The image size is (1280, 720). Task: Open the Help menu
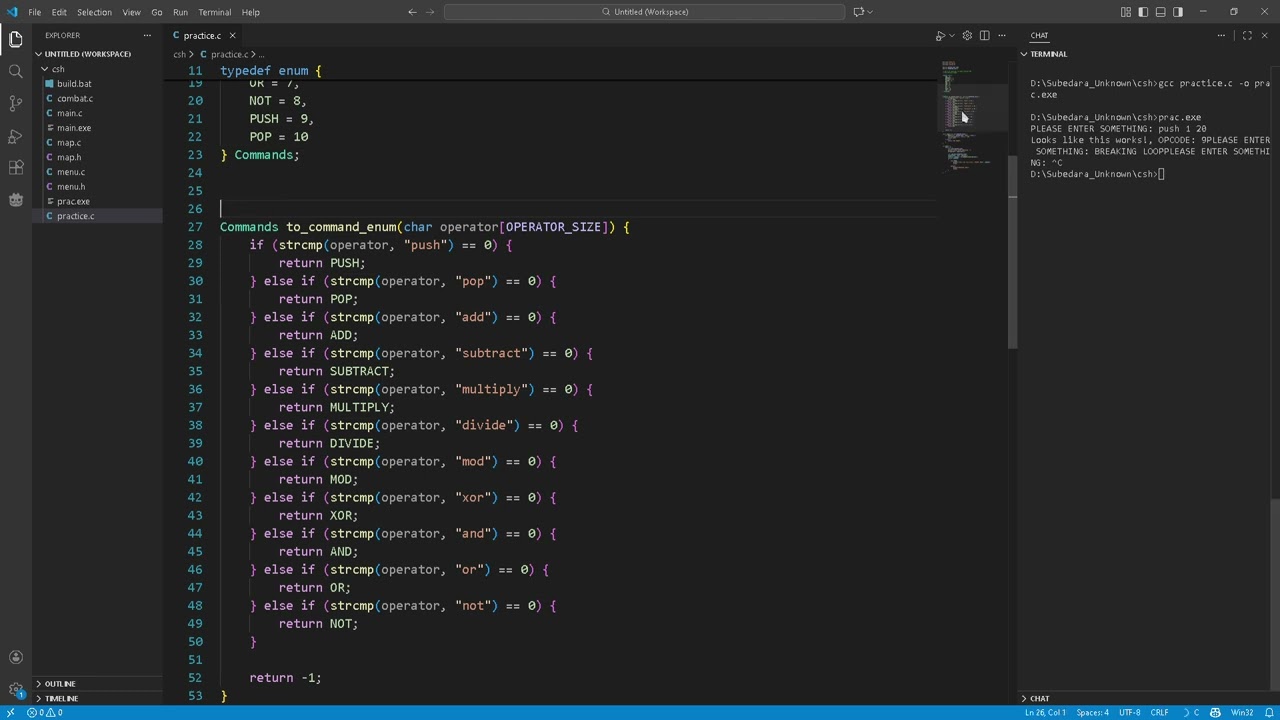click(x=250, y=12)
